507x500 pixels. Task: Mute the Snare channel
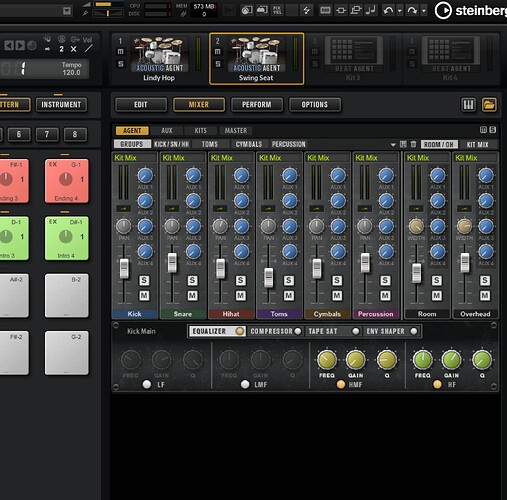tap(192, 296)
